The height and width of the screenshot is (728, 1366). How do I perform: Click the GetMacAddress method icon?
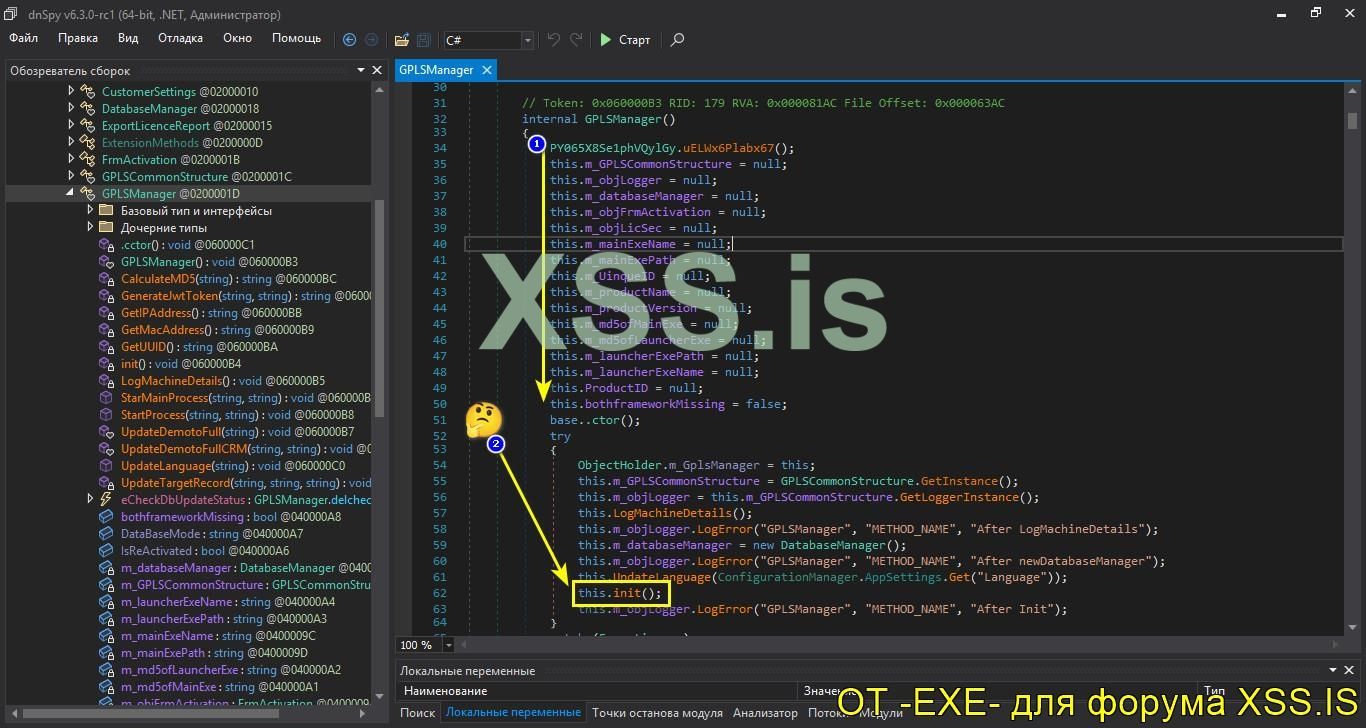tap(106, 330)
